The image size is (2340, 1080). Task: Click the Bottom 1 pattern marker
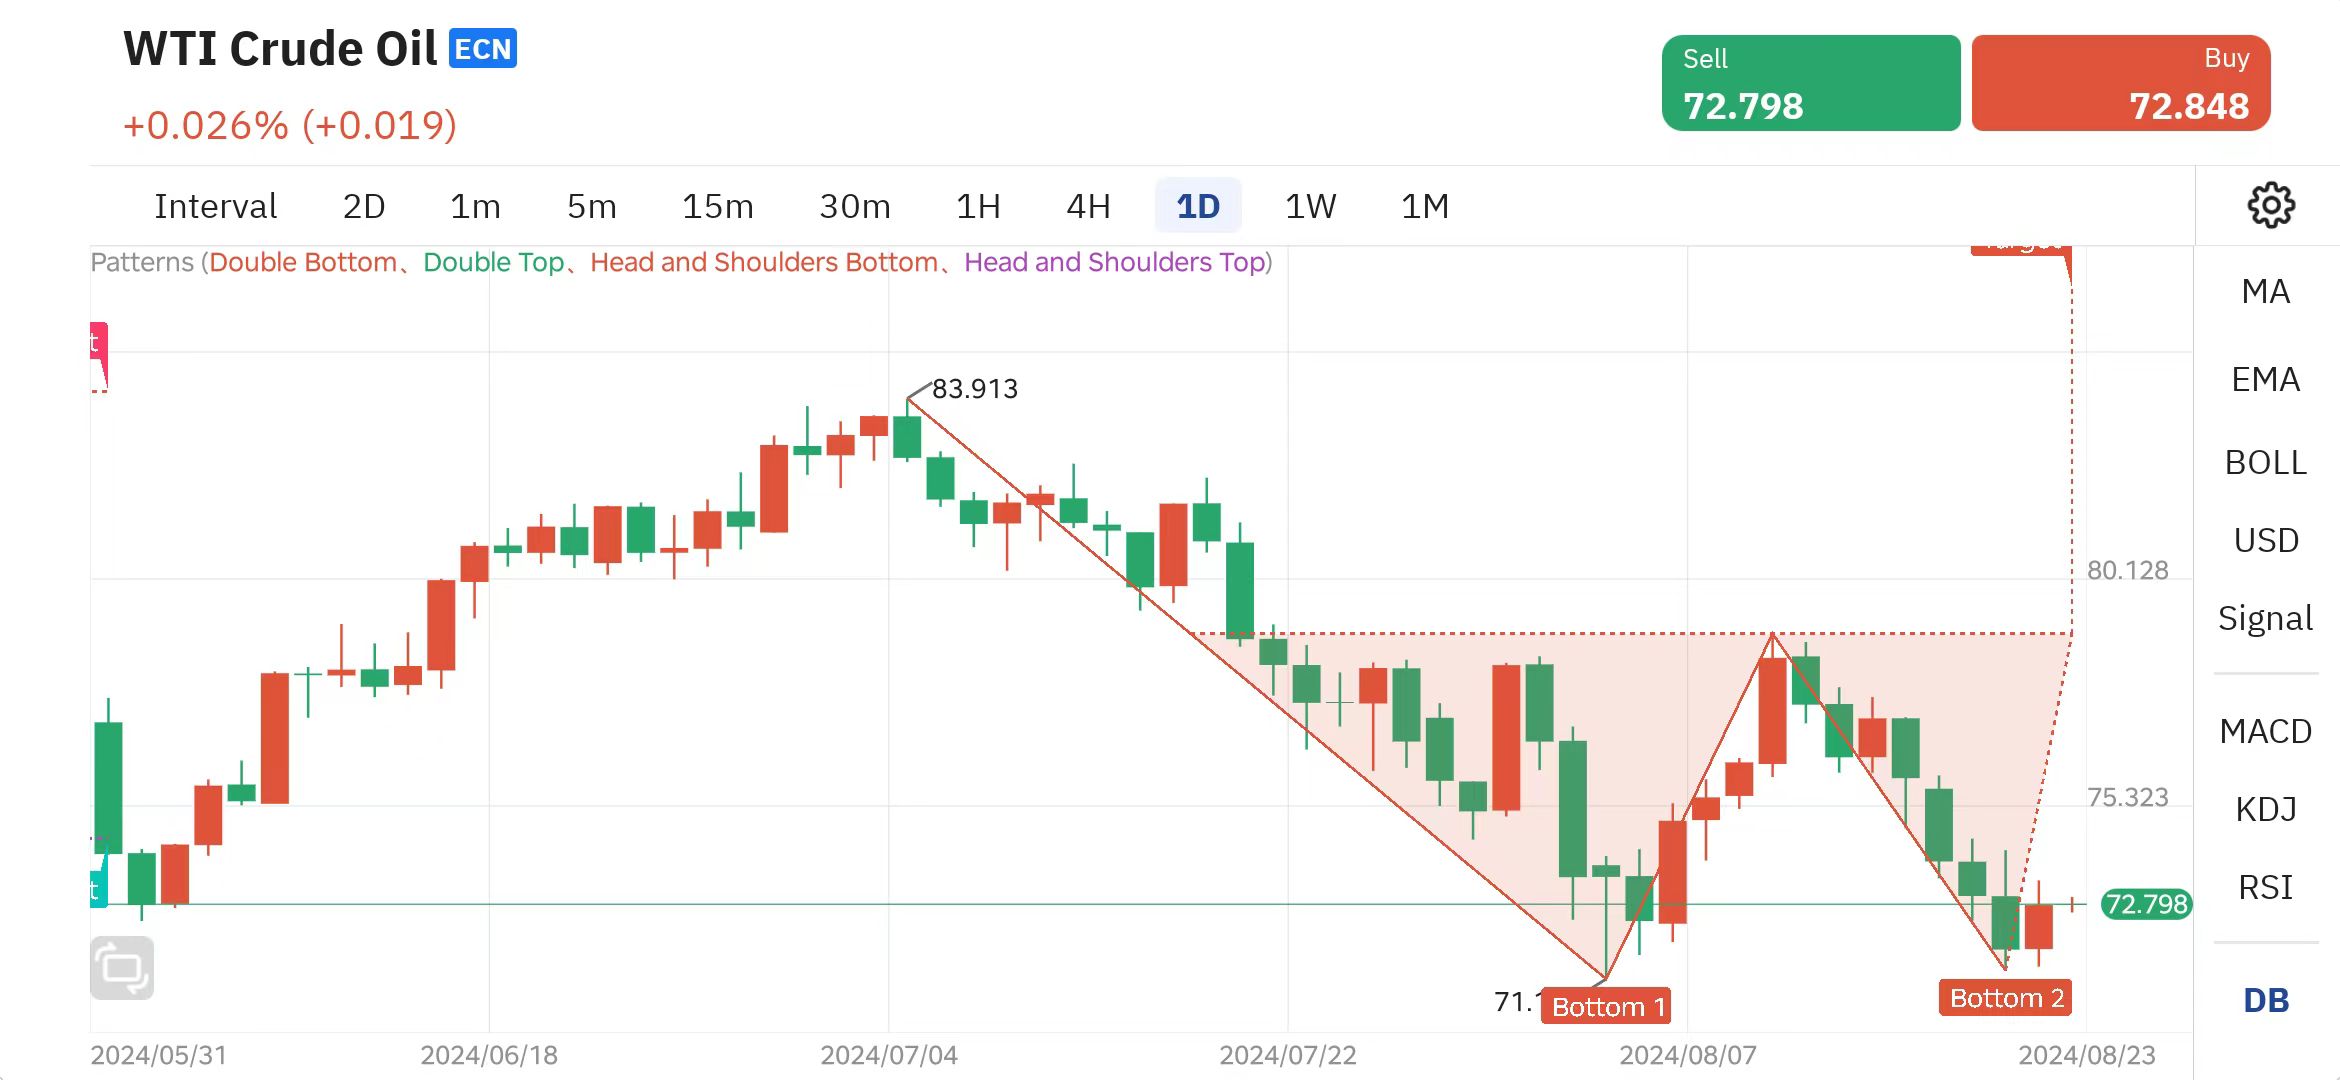(1607, 1006)
